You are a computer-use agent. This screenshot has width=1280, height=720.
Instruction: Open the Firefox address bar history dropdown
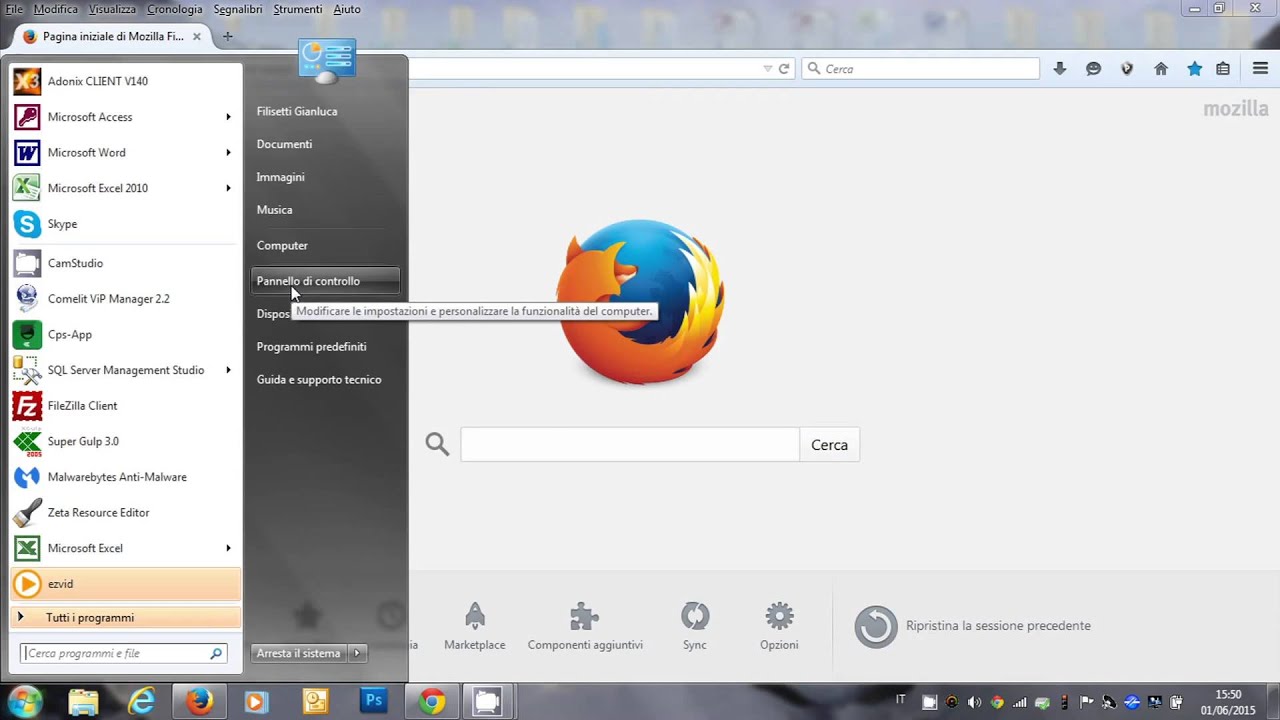coord(768,69)
